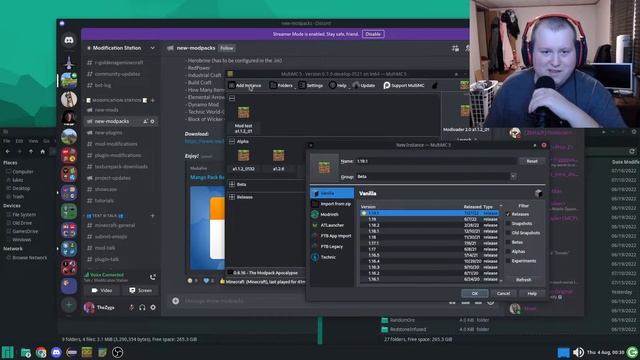Click Add Instance in MultiMC toolbar
The image size is (640, 360).
(x=245, y=85)
